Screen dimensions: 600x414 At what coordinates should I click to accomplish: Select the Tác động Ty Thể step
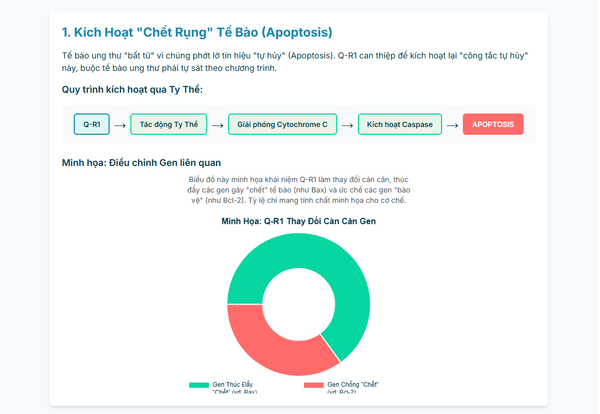click(x=168, y=125)
